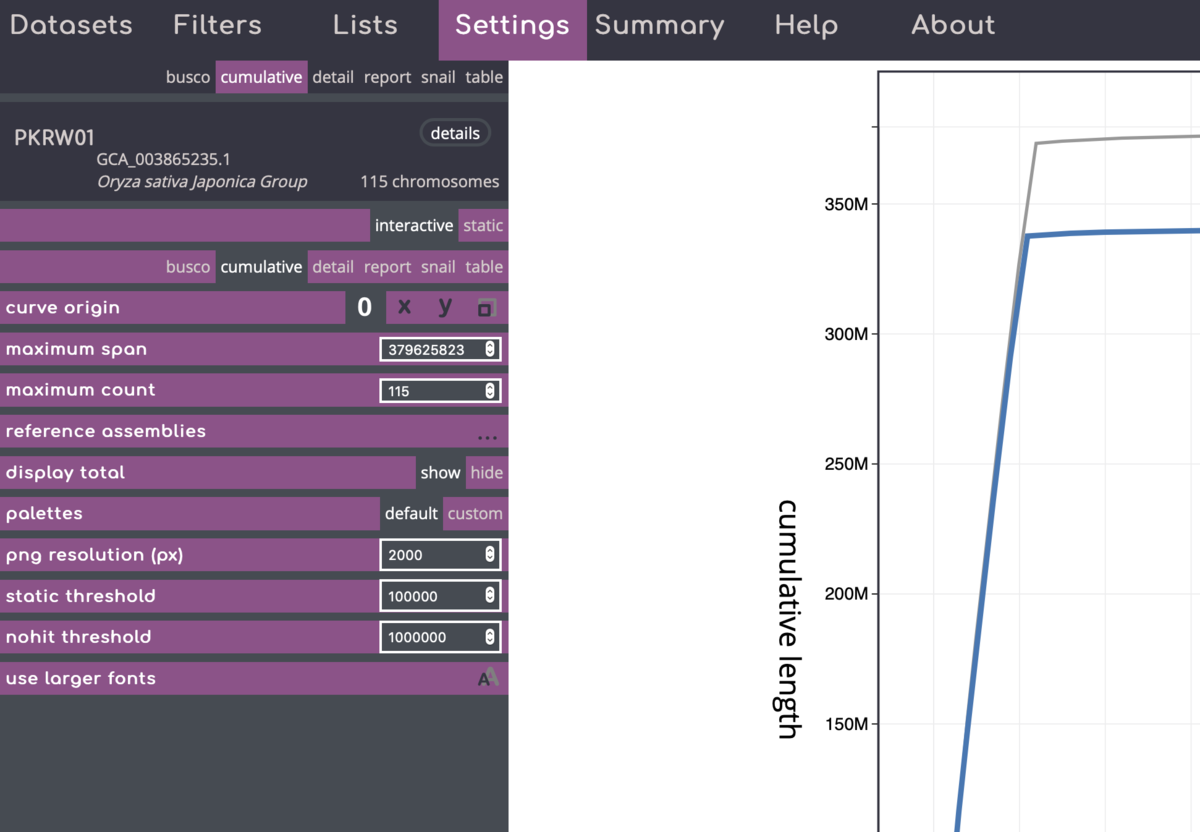Choose the custom palette
1200x832 pixels.
pos(475,514)
